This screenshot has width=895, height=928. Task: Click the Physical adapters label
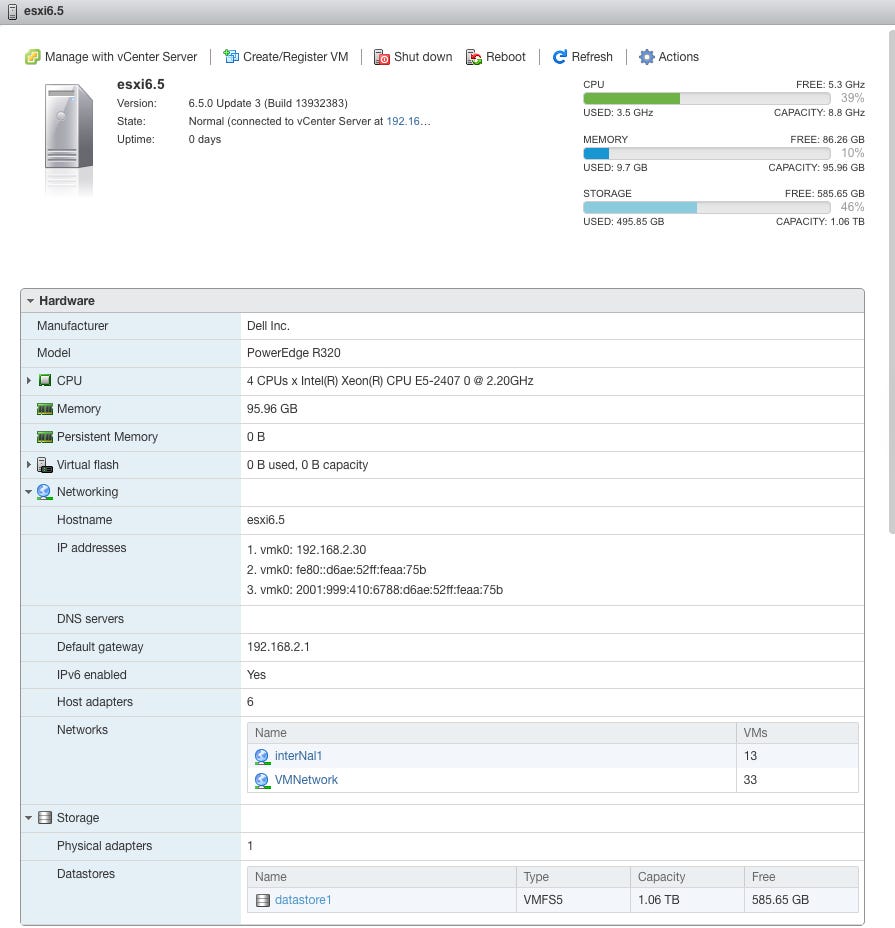(x=104, y=846)
